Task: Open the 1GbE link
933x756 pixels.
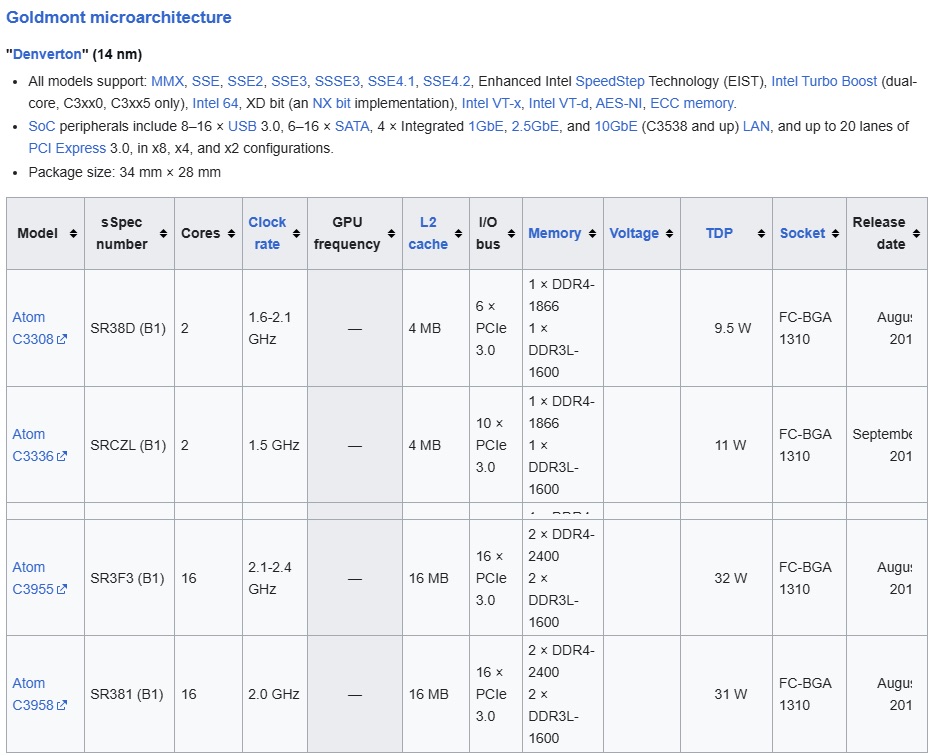Action: point(486,127)
